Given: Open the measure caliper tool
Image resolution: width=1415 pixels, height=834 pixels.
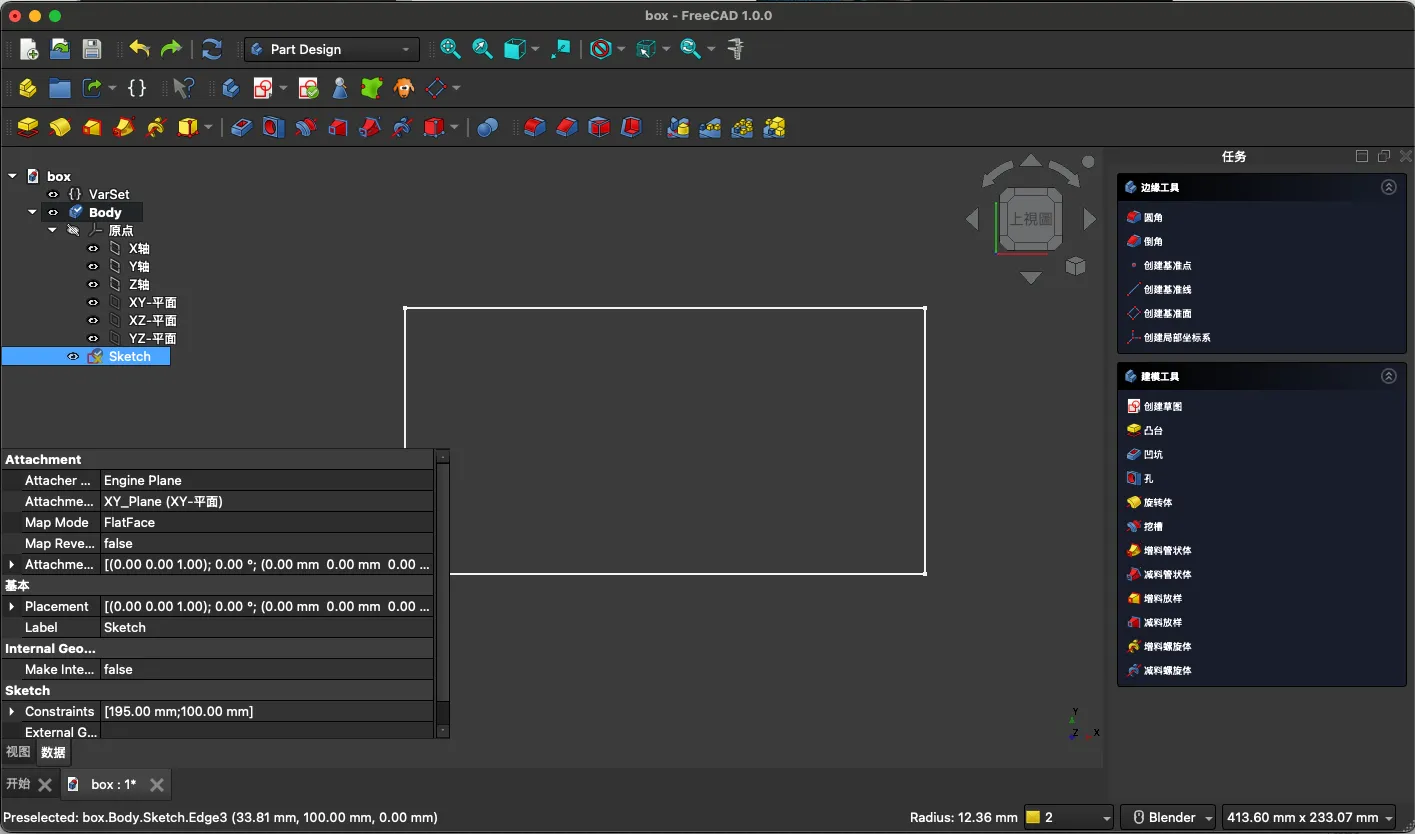Looking at the screenshot, I should [x=737, y=49].
